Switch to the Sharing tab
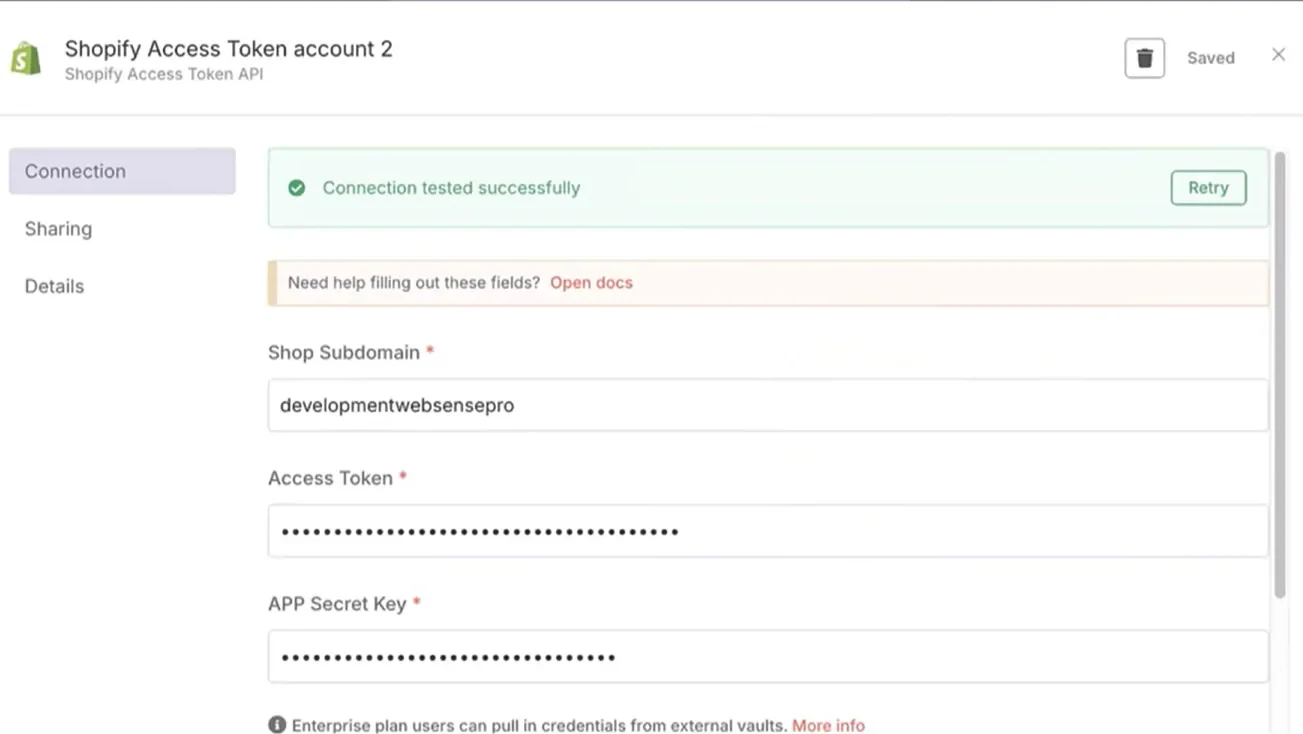The height and width of the screenshot is (734, 1303). tap(58, 229)
